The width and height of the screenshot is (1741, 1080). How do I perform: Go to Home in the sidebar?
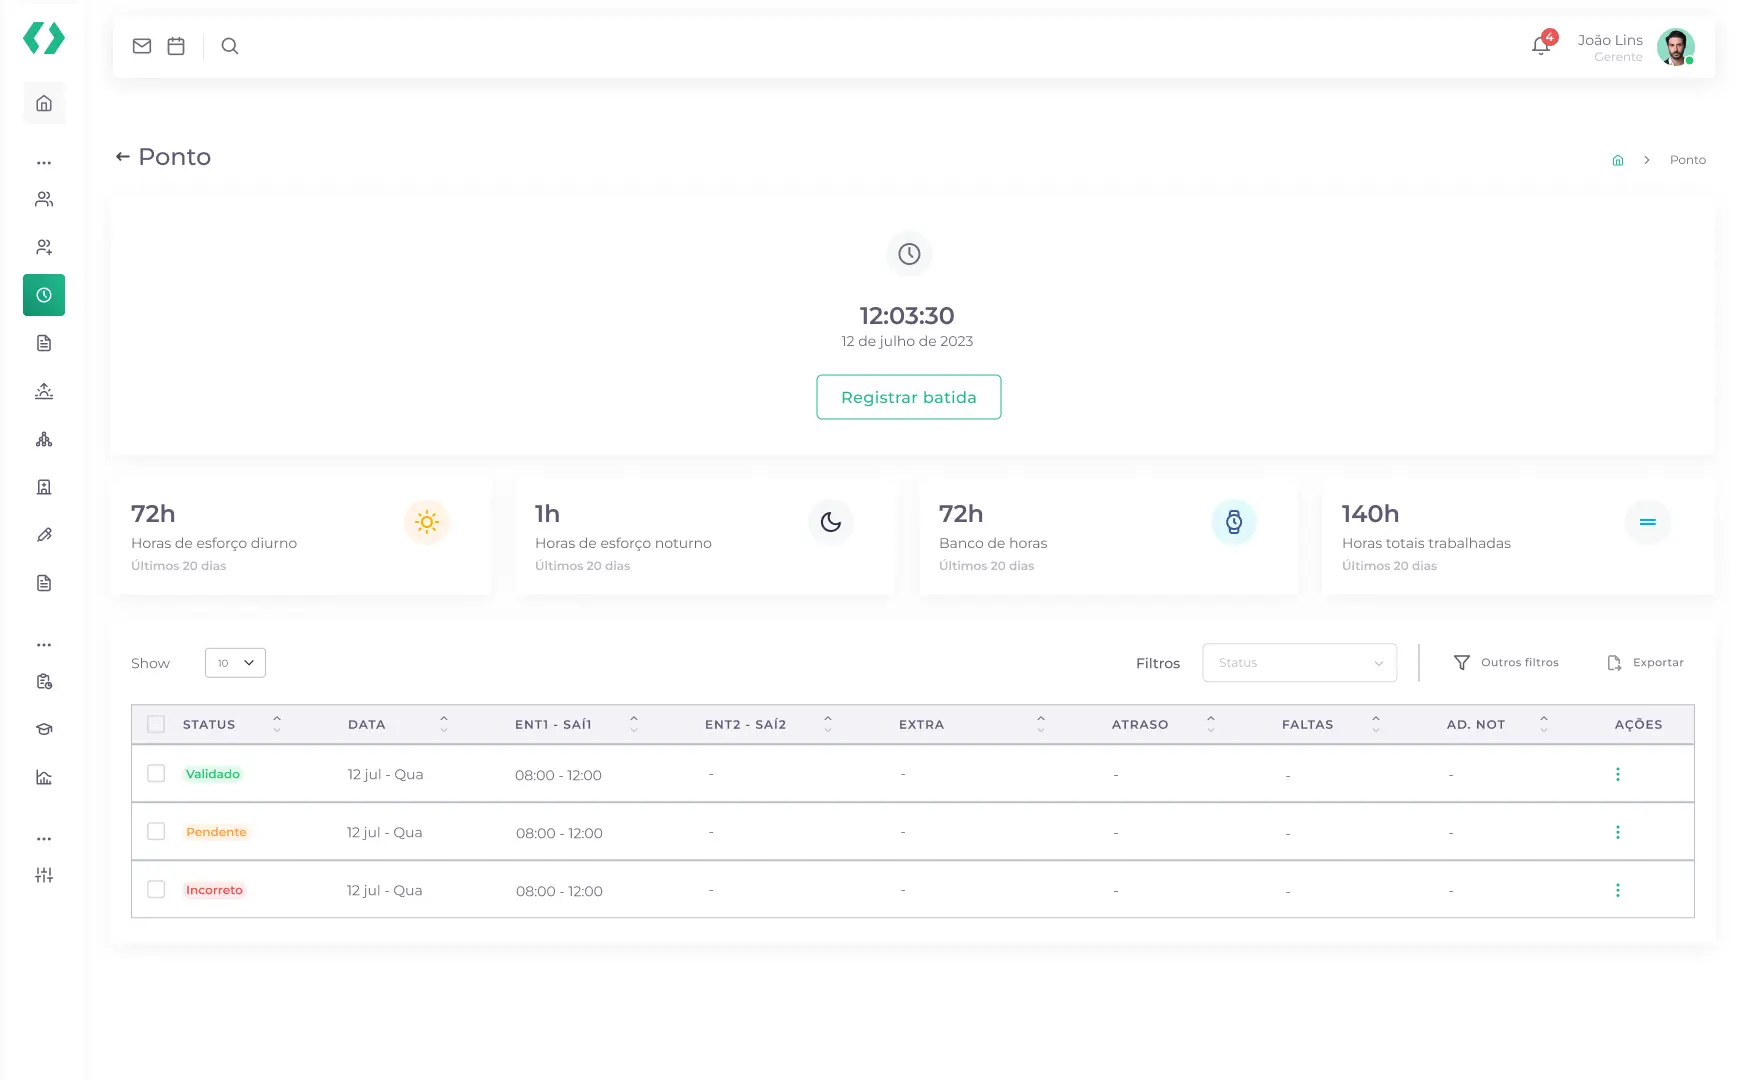tap(44, 103)
